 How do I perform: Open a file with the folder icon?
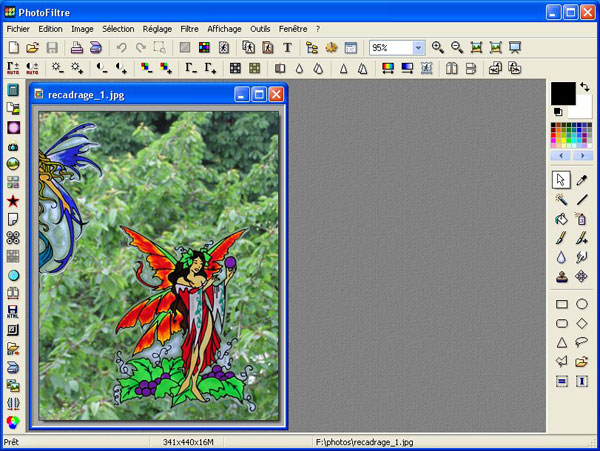pos(33,47)
